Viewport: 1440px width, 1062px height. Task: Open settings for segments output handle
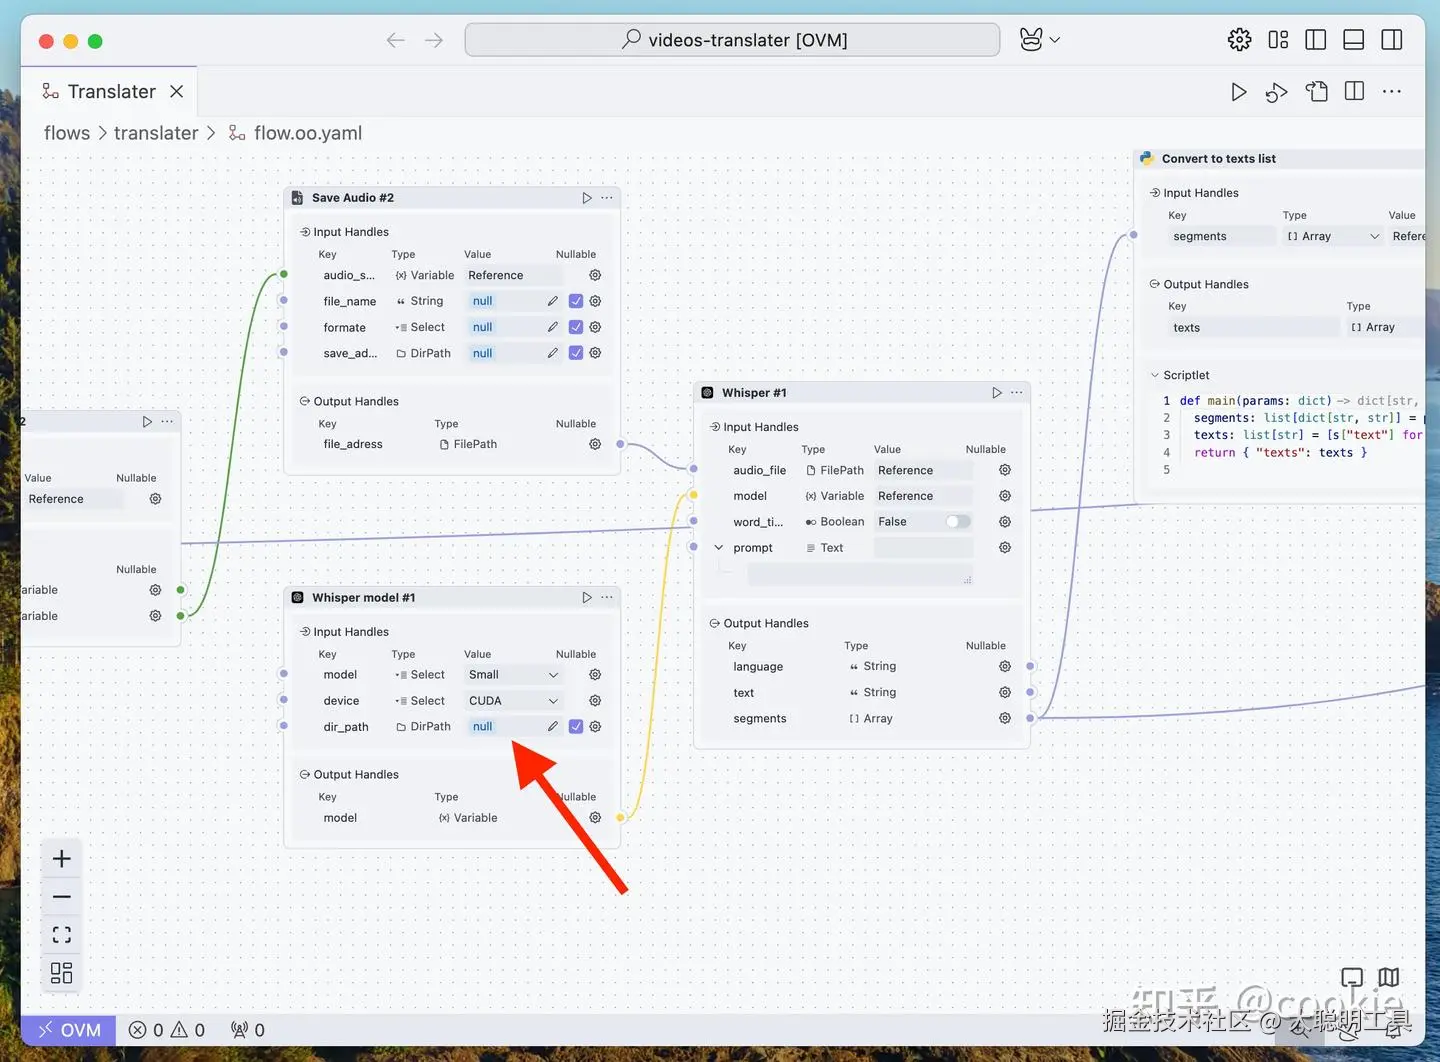click(1005, 718)
